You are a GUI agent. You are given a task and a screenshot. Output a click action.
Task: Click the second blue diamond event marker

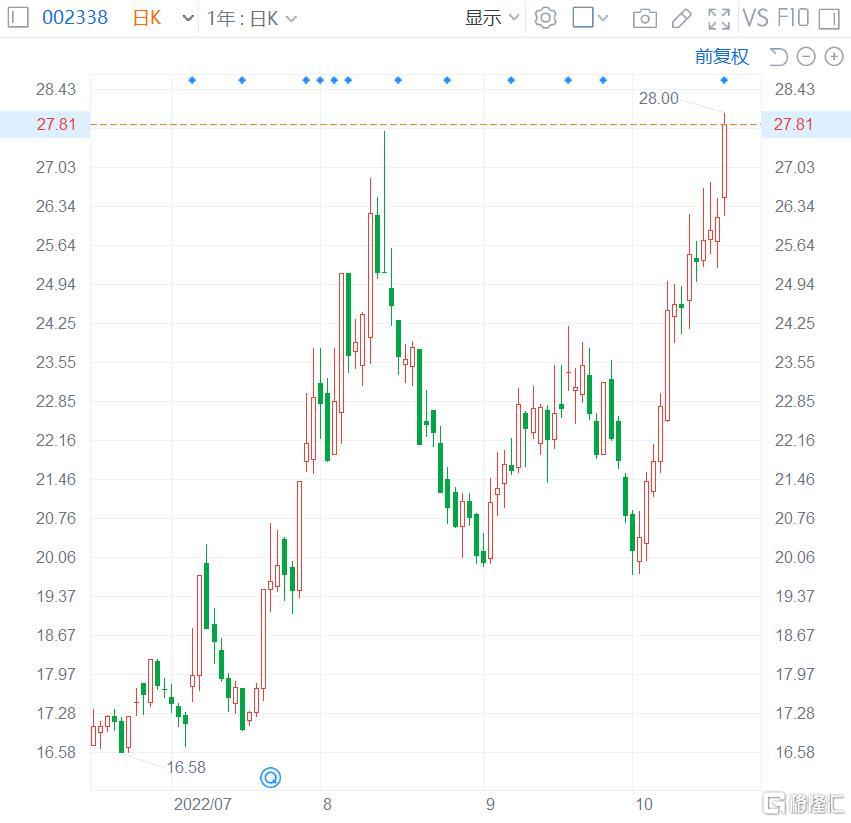click(x=242, y=80)
